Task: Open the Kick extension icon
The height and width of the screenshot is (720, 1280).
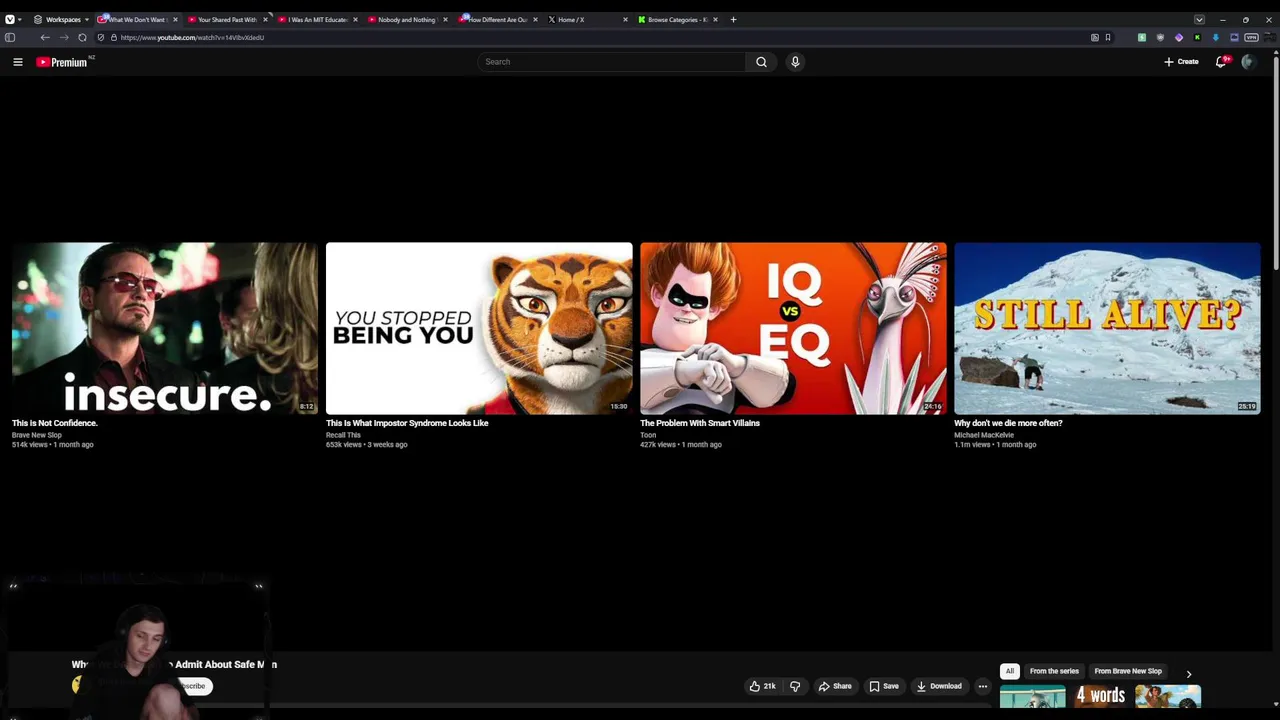Action: (1197, 37)
